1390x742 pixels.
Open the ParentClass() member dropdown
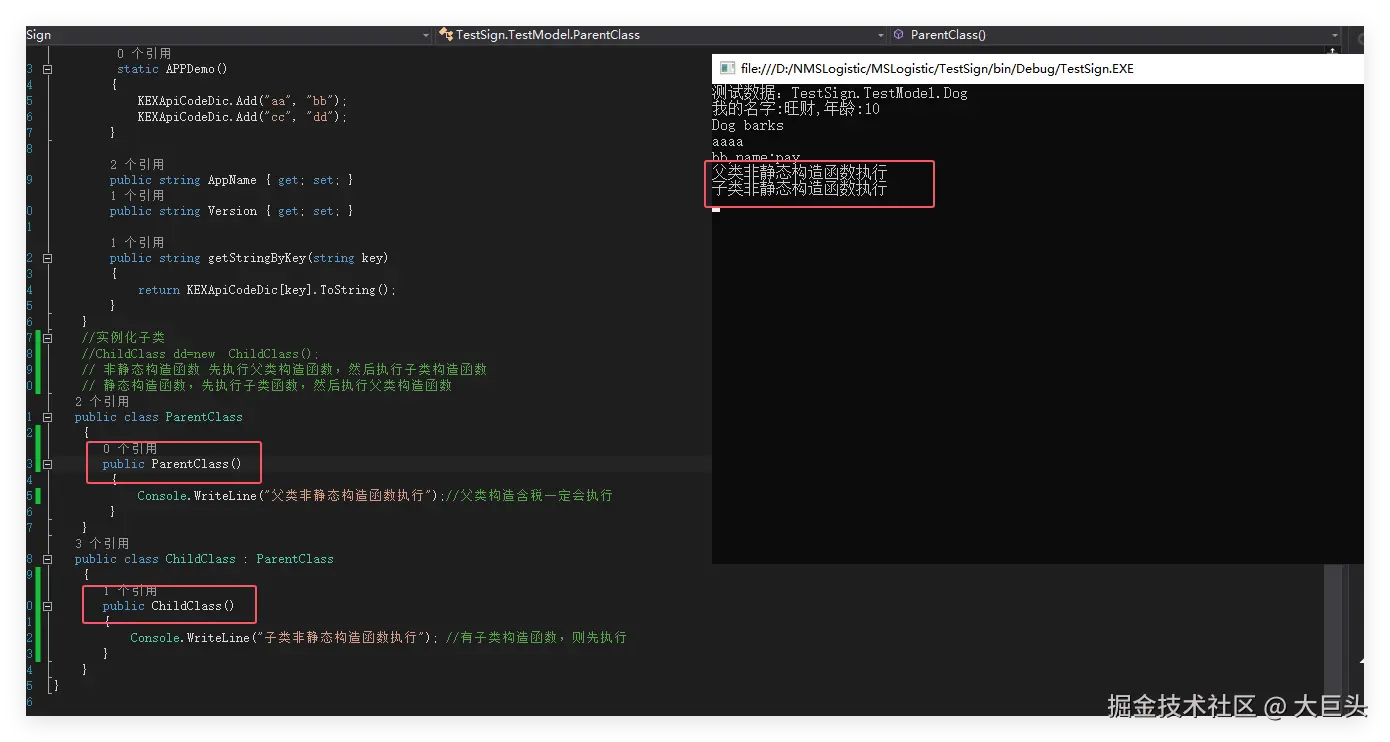(x=1335, y=35)
